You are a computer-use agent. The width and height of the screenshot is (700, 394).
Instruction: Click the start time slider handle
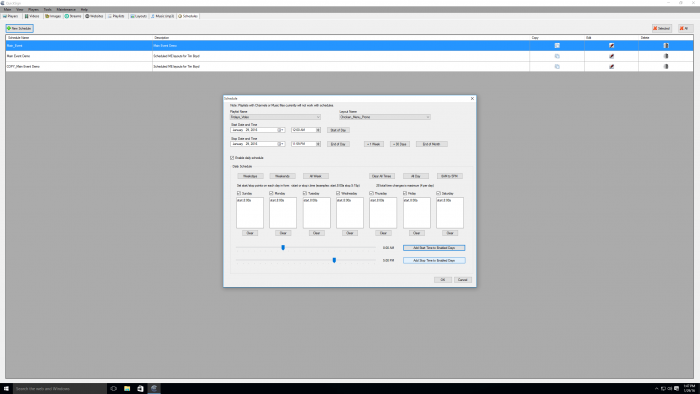point(283,248)
